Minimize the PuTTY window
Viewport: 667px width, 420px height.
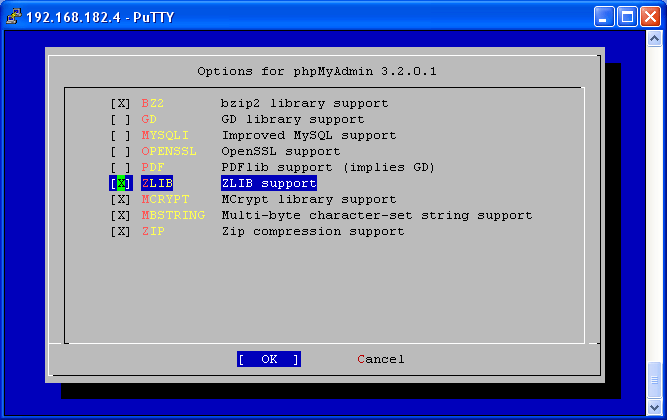point(604,17)
